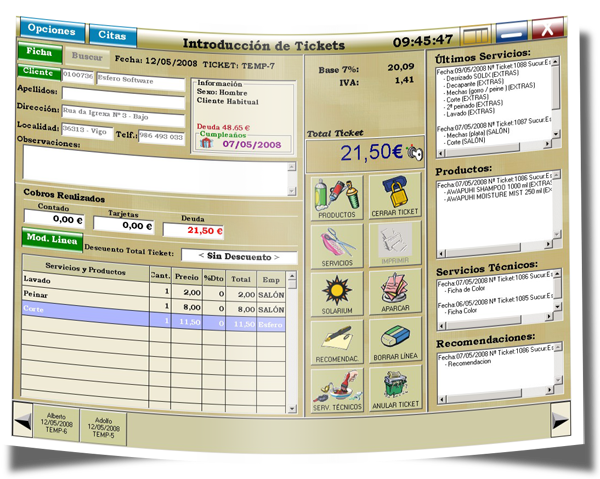Image resolution: width=600 pixels, height=479 pixels.
Task: Click the client code field 0100736
Action: click(78, 75)
